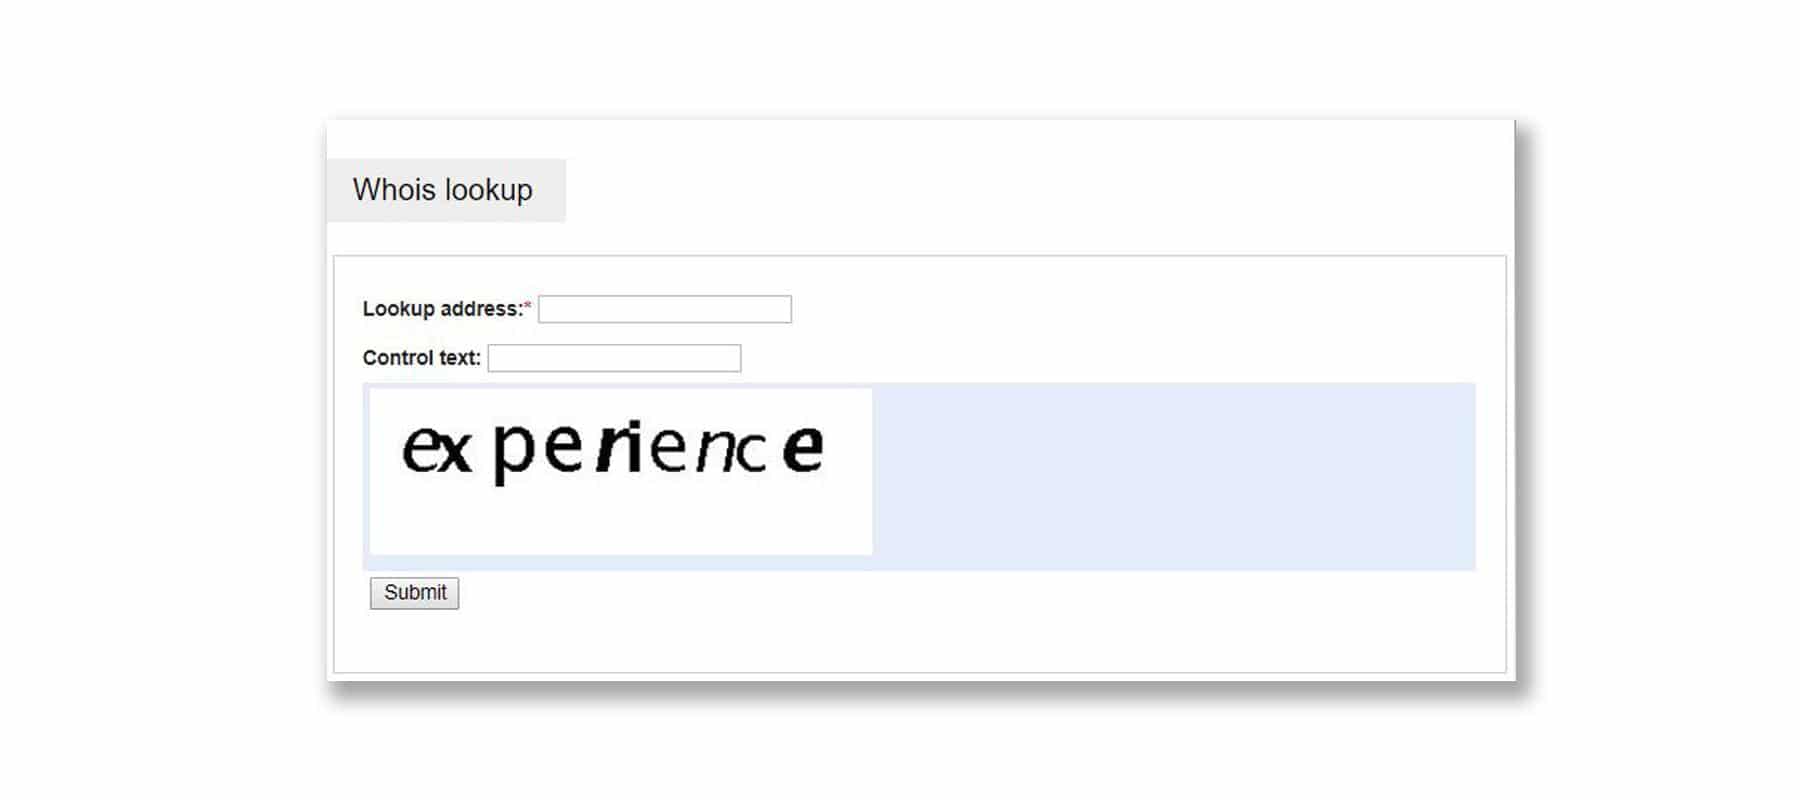Click the gray header bar of the page
Screen dimensions: 1800x800
(x=444, y=190)
